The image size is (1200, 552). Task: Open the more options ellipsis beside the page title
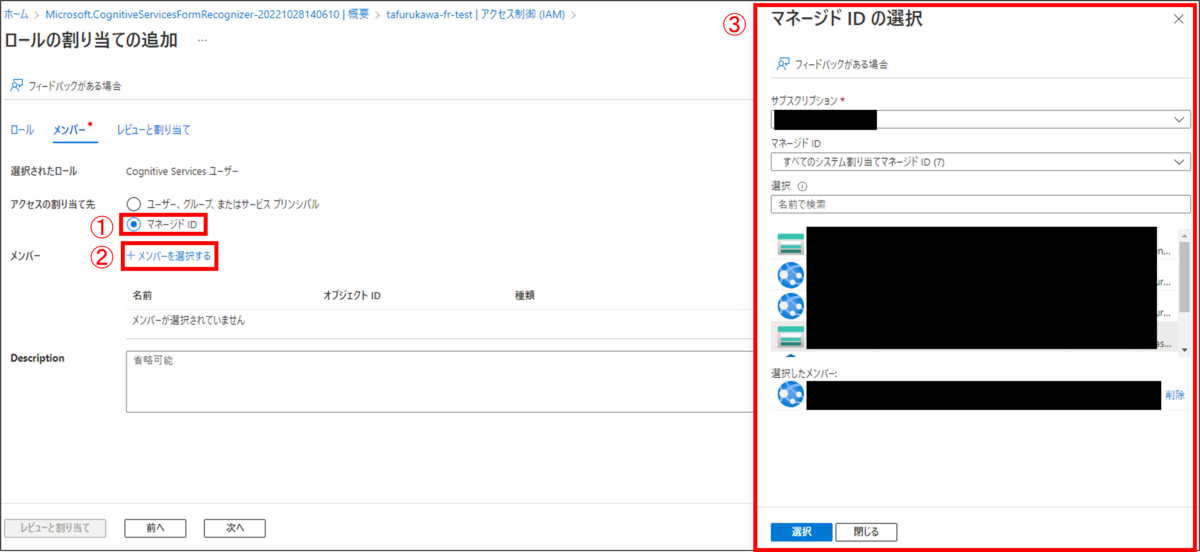(202, 41)
